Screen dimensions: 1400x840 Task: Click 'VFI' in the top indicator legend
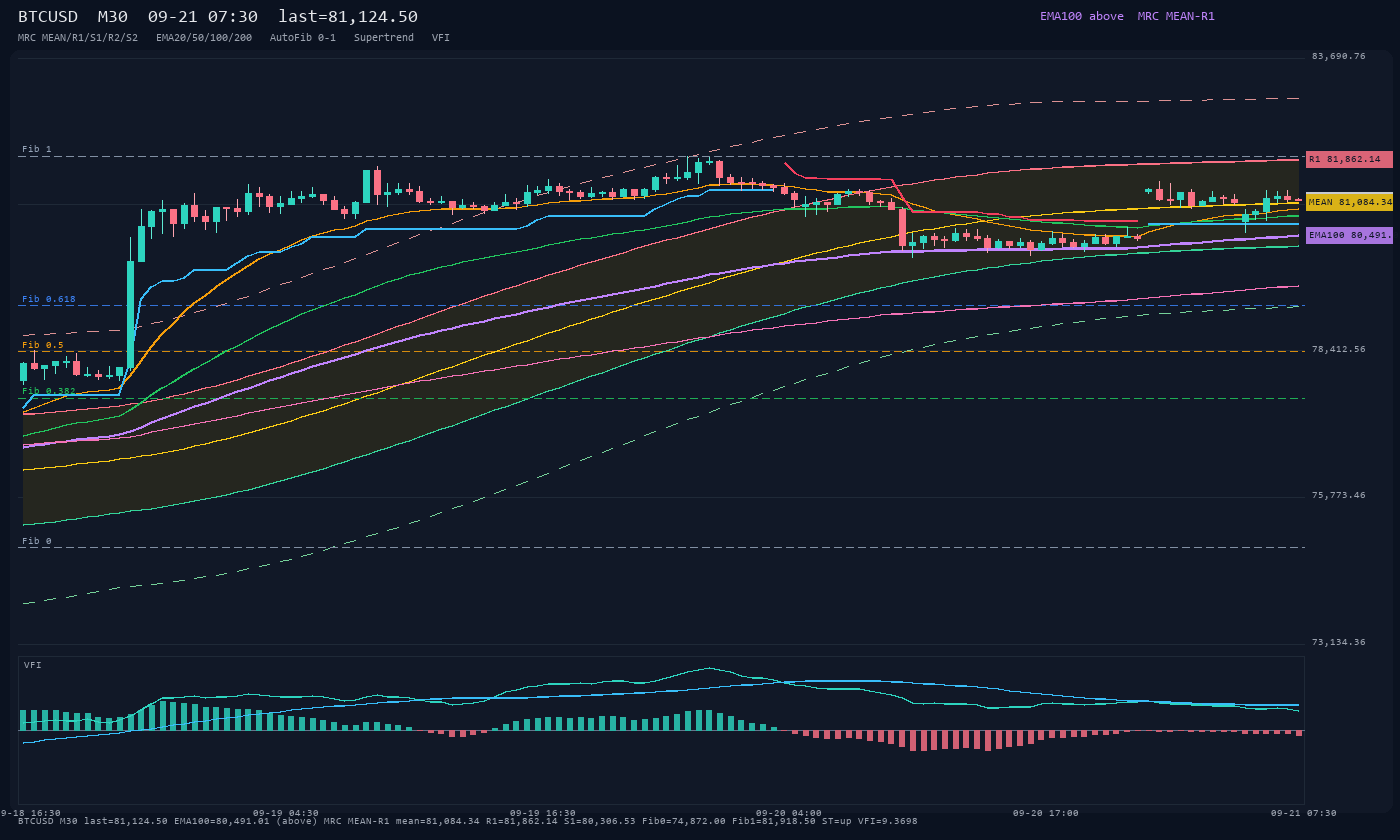pos(441,38)
